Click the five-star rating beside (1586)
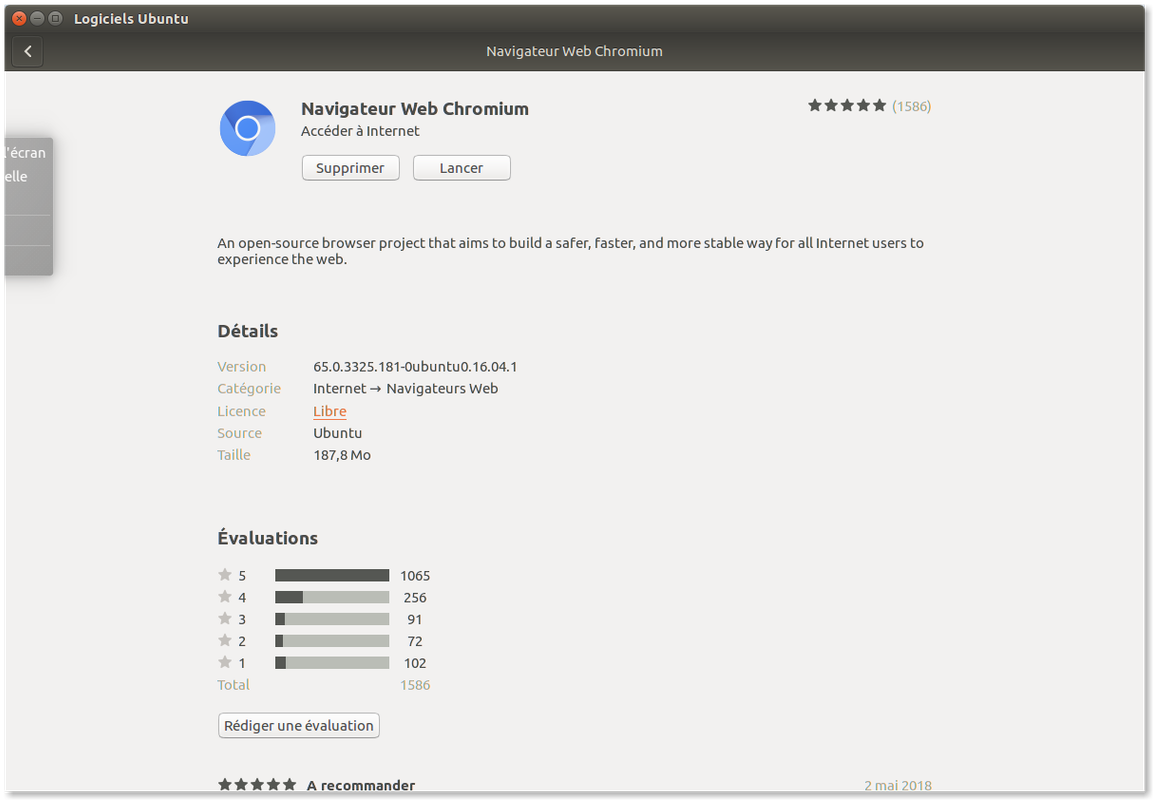The height and width of the screenshot is (800, 1153). click(847, 106)
